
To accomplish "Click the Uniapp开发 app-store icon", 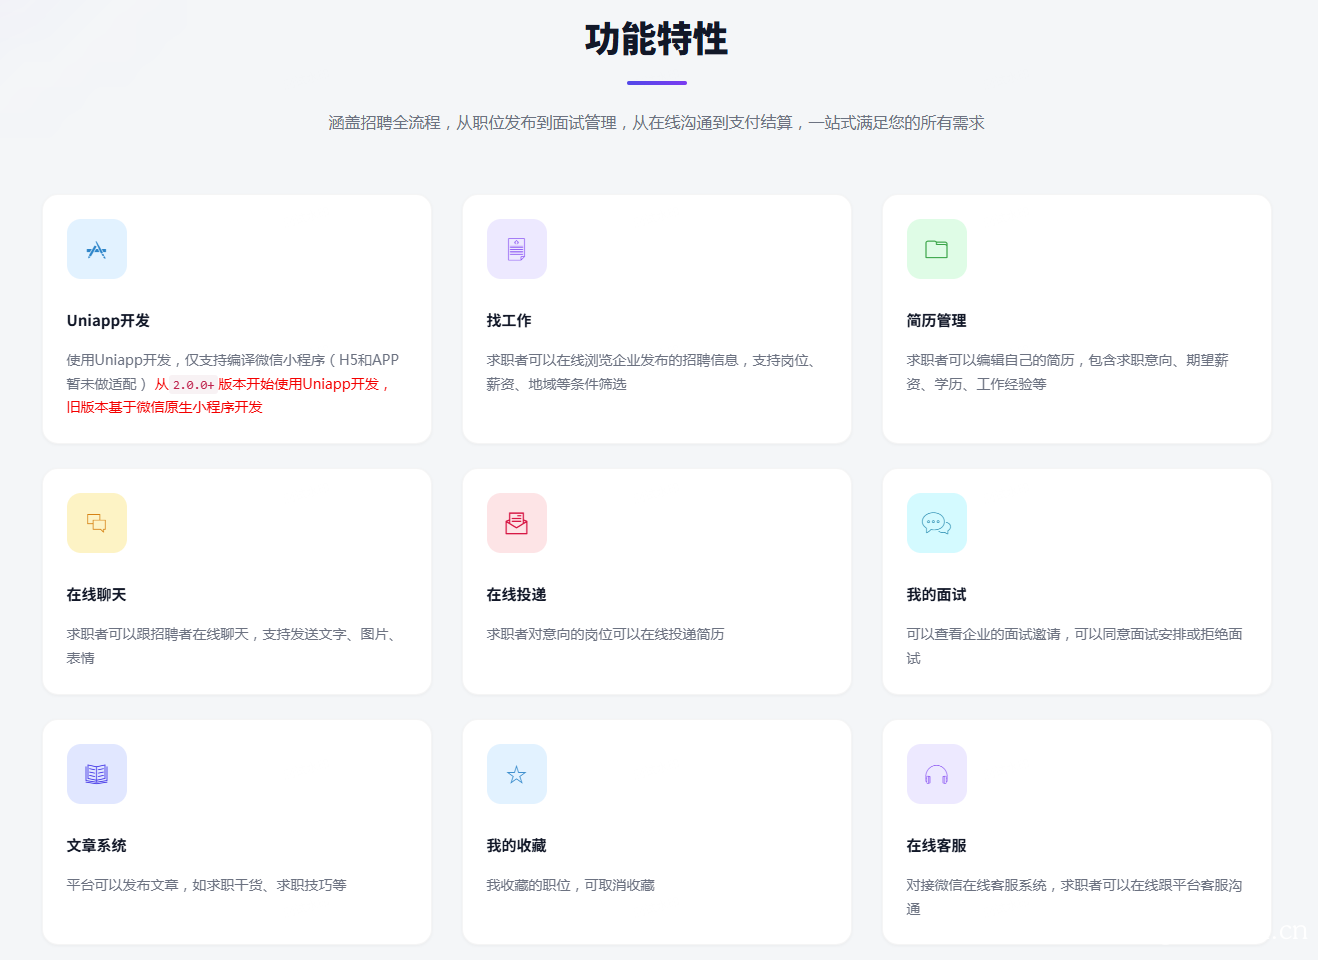I will tap(97, 249).
